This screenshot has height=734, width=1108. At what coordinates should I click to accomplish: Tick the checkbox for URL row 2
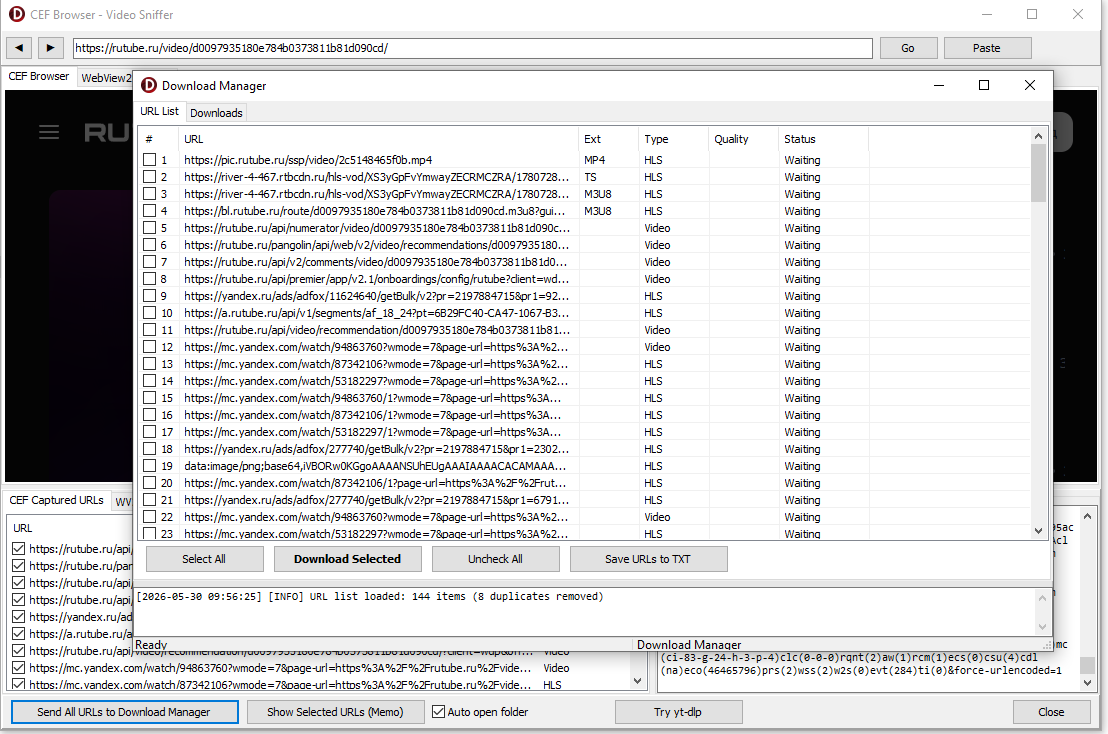[x=150, y=177]
